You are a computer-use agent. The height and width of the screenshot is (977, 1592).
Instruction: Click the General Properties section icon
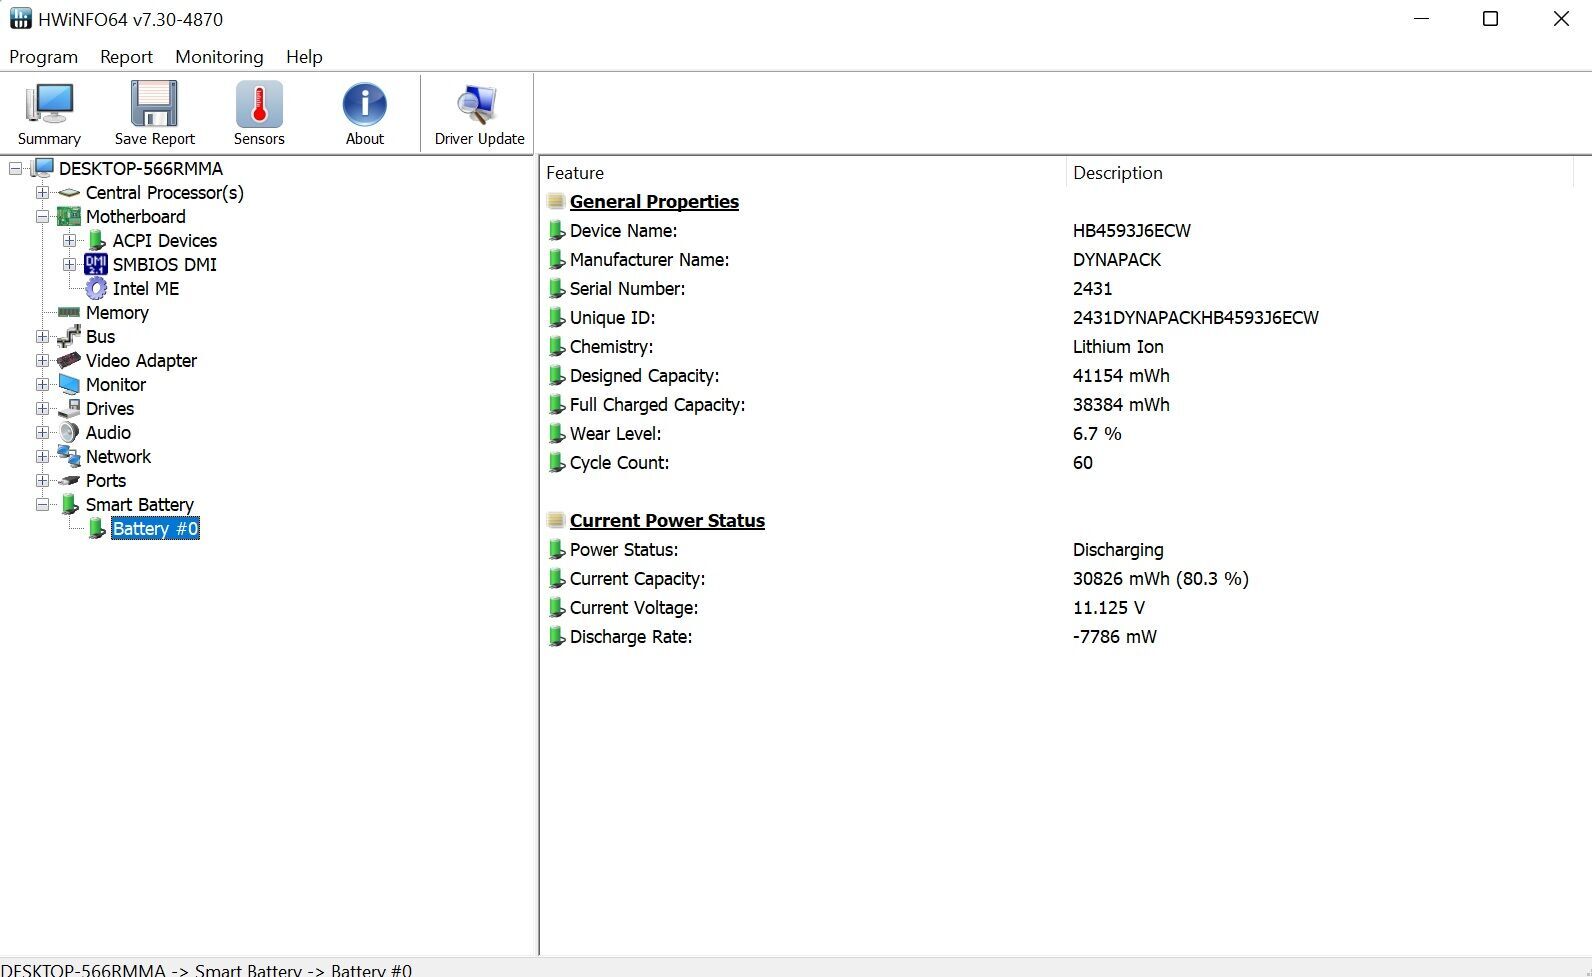556,201
